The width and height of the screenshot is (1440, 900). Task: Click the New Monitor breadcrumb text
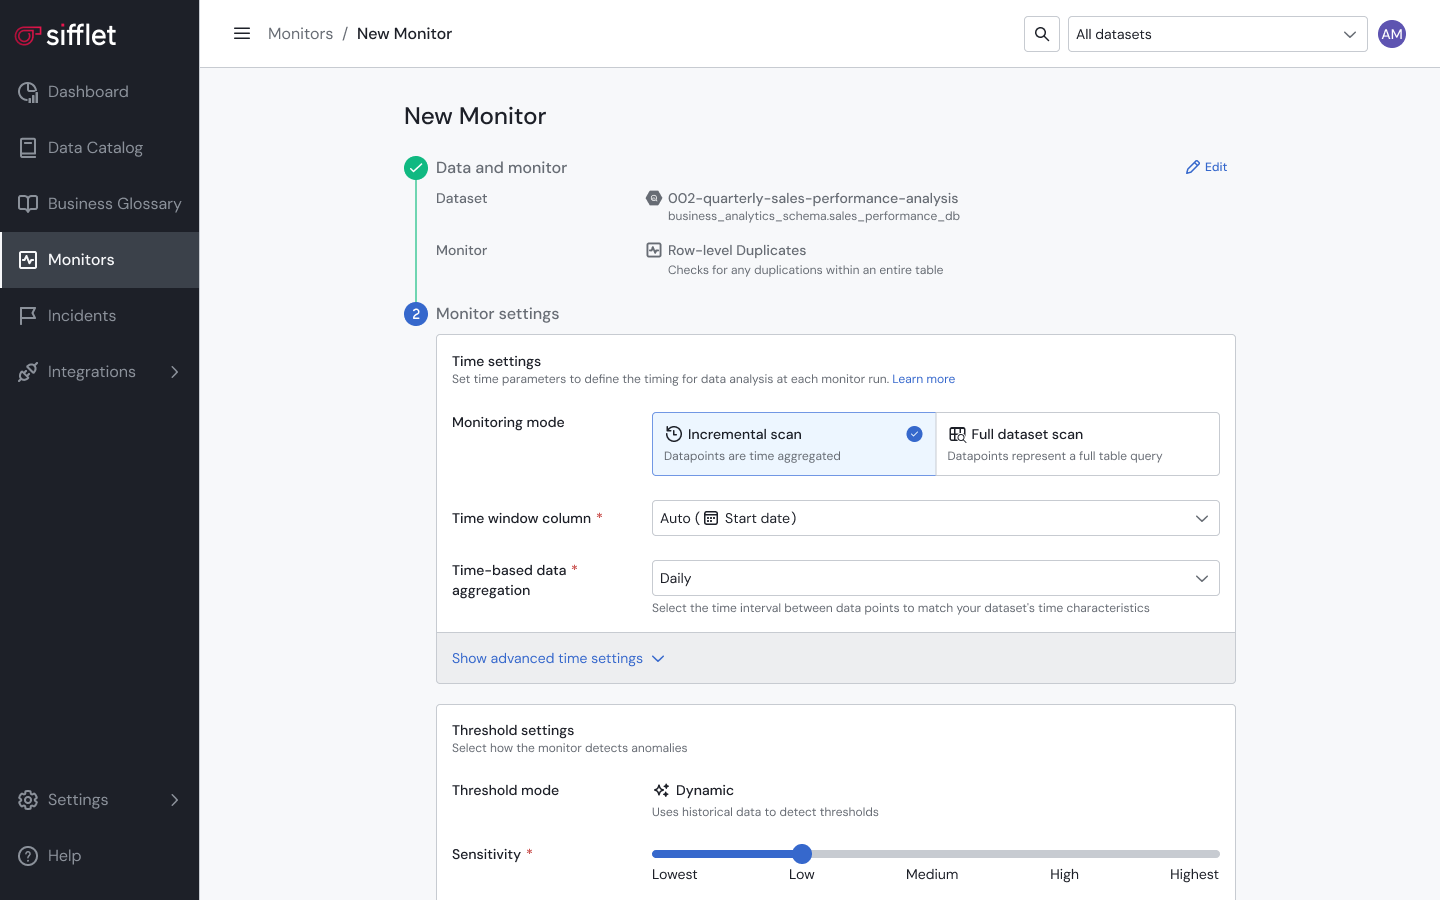[404, 34]
